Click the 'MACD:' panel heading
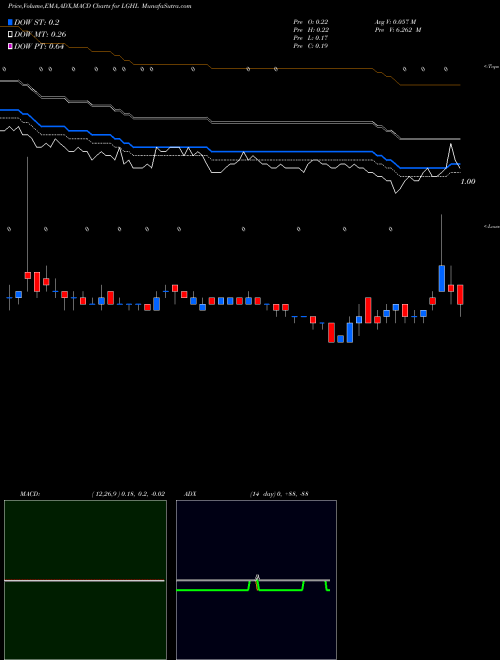Screen dimensions: 500x660 (x=30, y=494)
